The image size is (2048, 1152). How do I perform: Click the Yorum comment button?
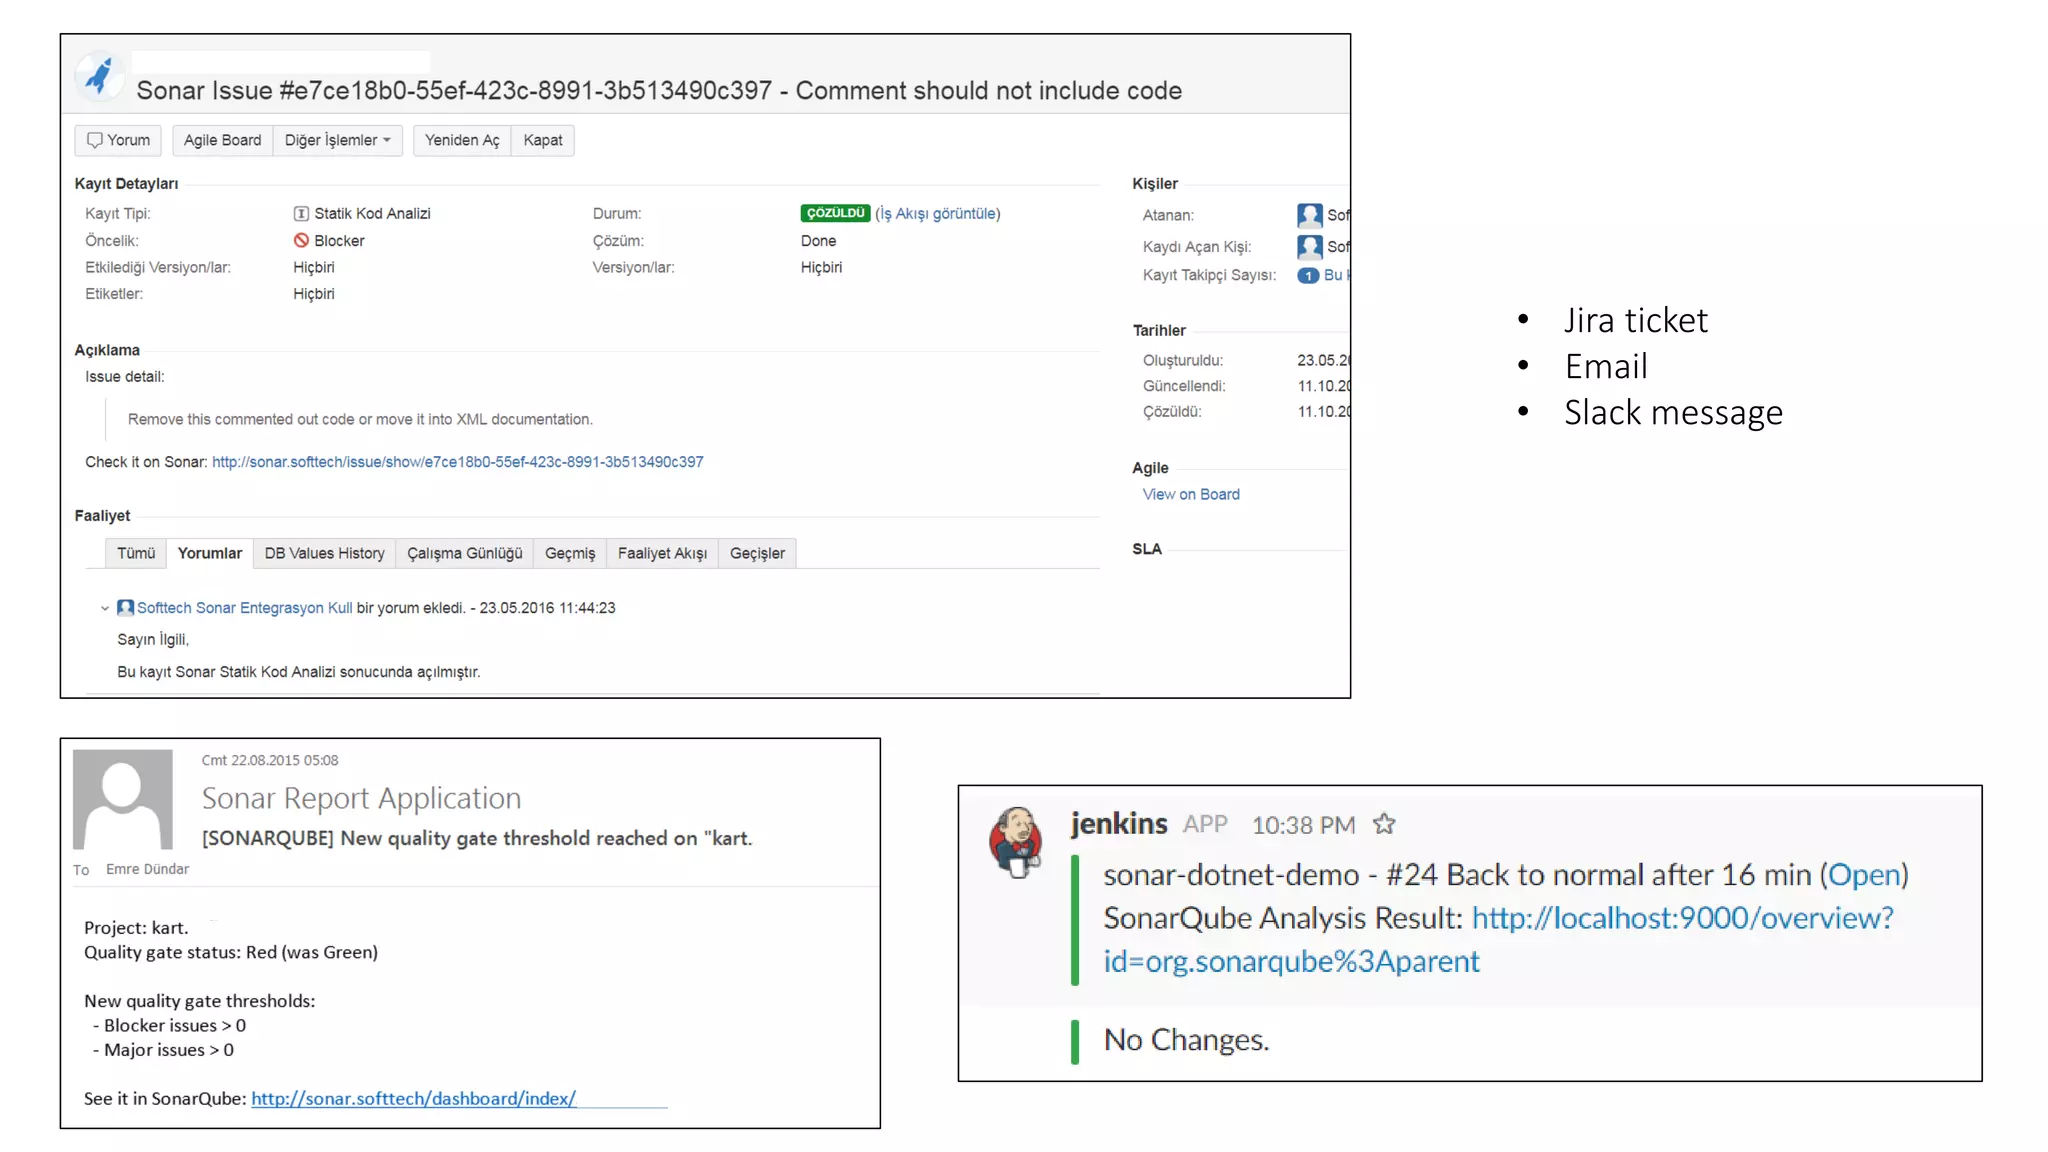pyautogui.click(x=118, y=140)
